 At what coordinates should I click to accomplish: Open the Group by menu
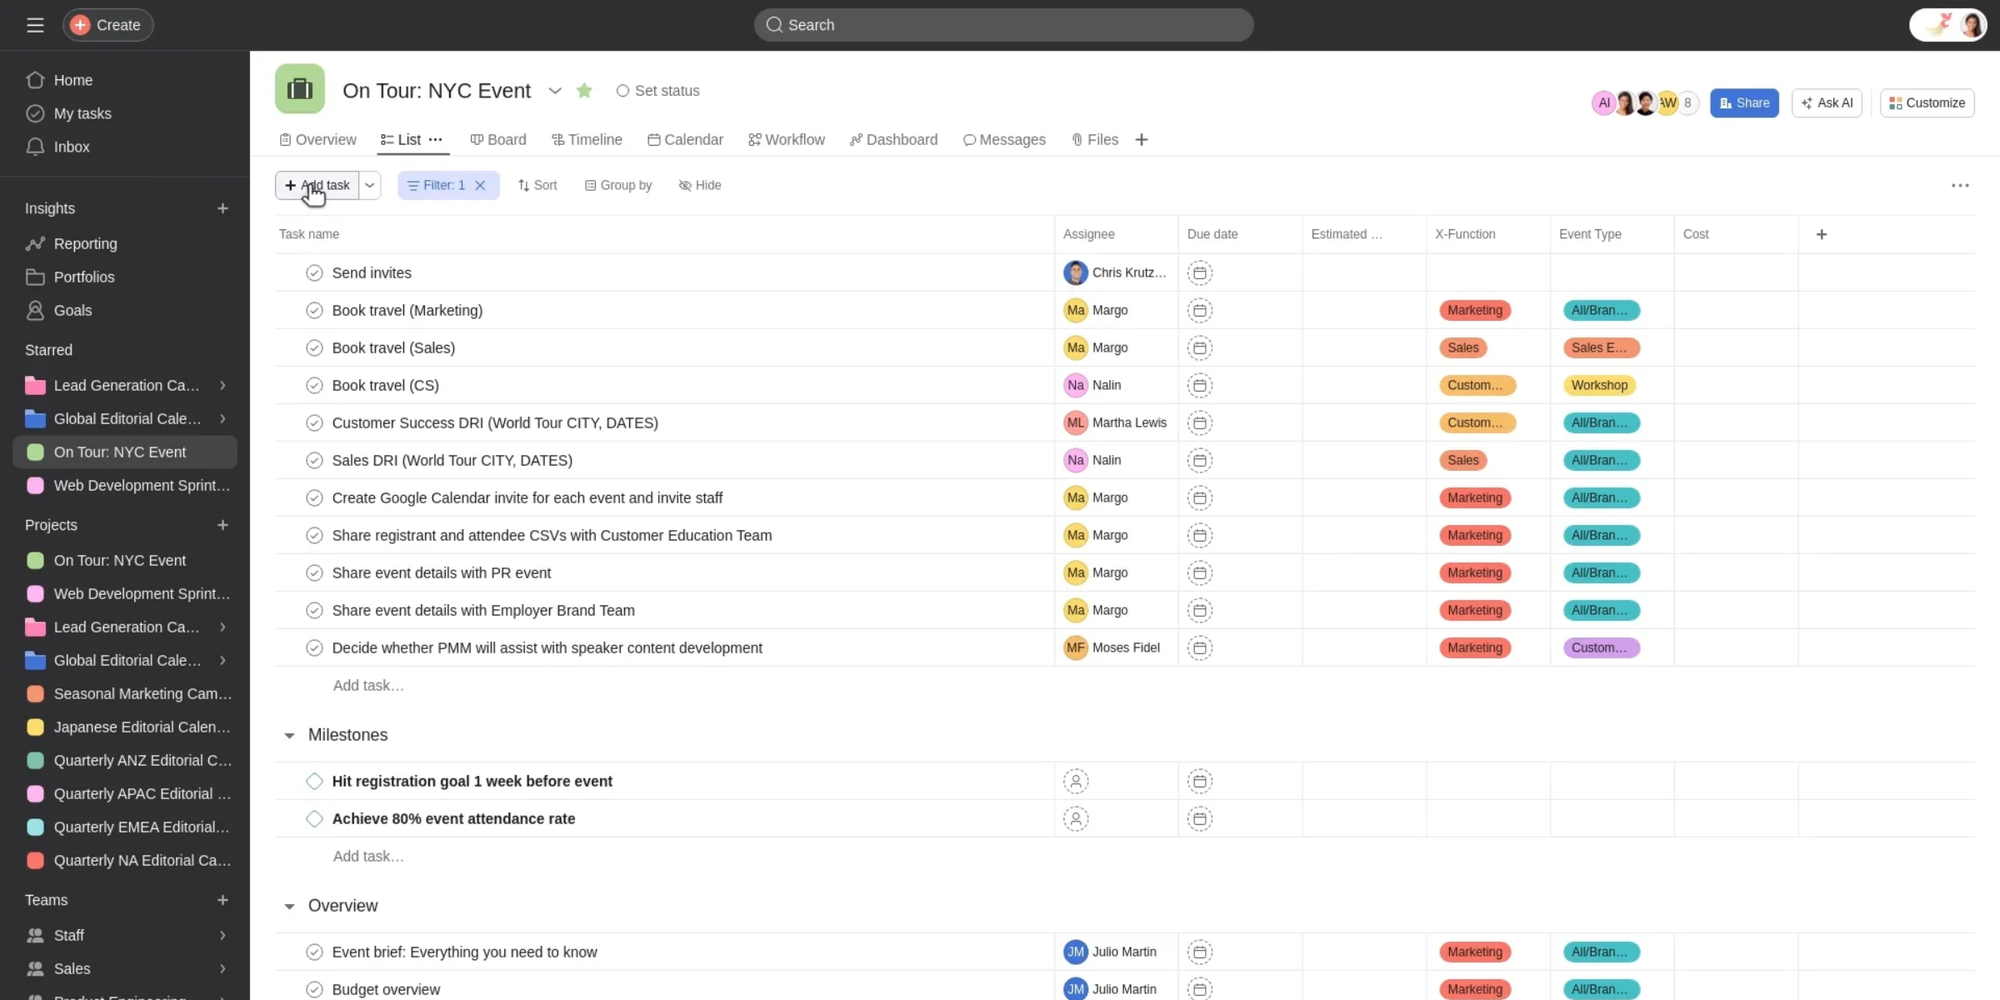(618, 185)
